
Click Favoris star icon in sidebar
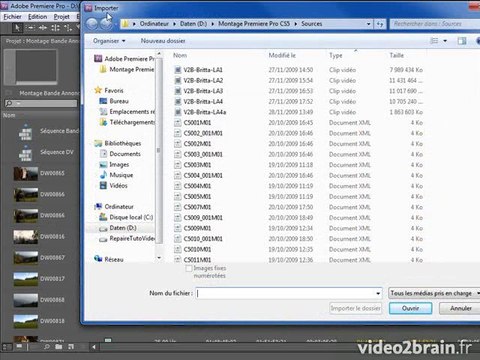click(98, 90)
